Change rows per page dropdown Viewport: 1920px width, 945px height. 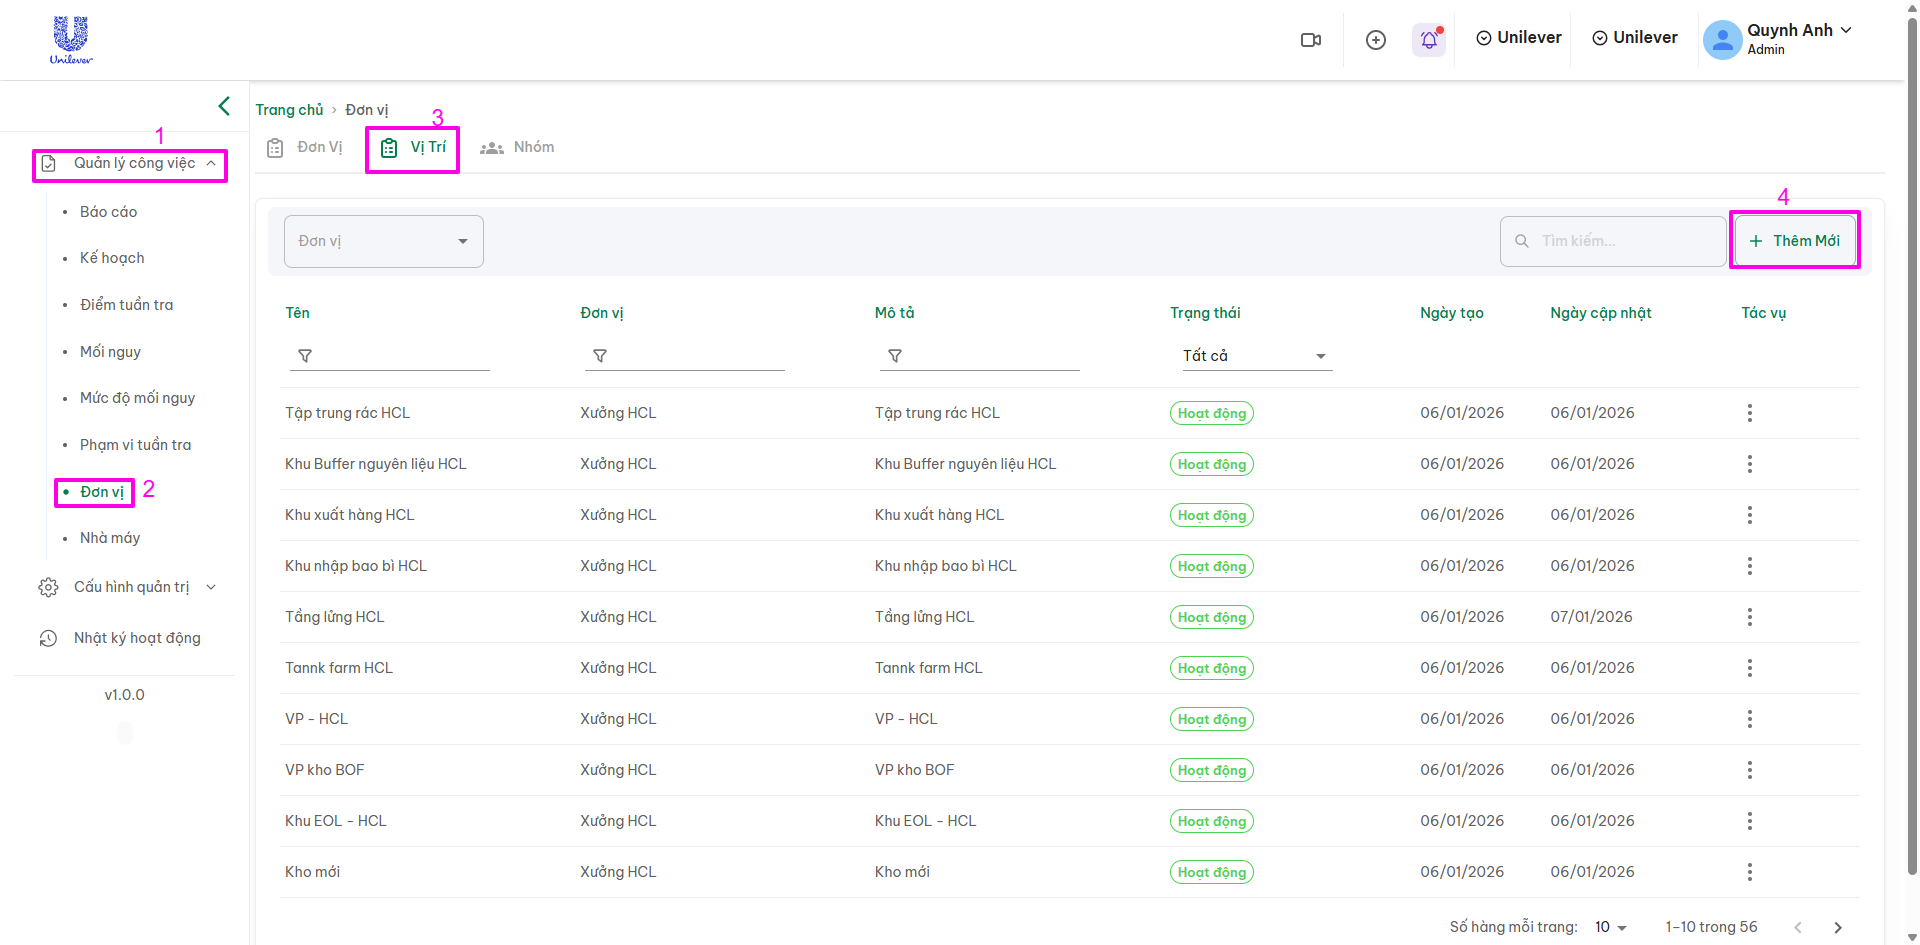pyautogui.click(x=1610, y=927)
